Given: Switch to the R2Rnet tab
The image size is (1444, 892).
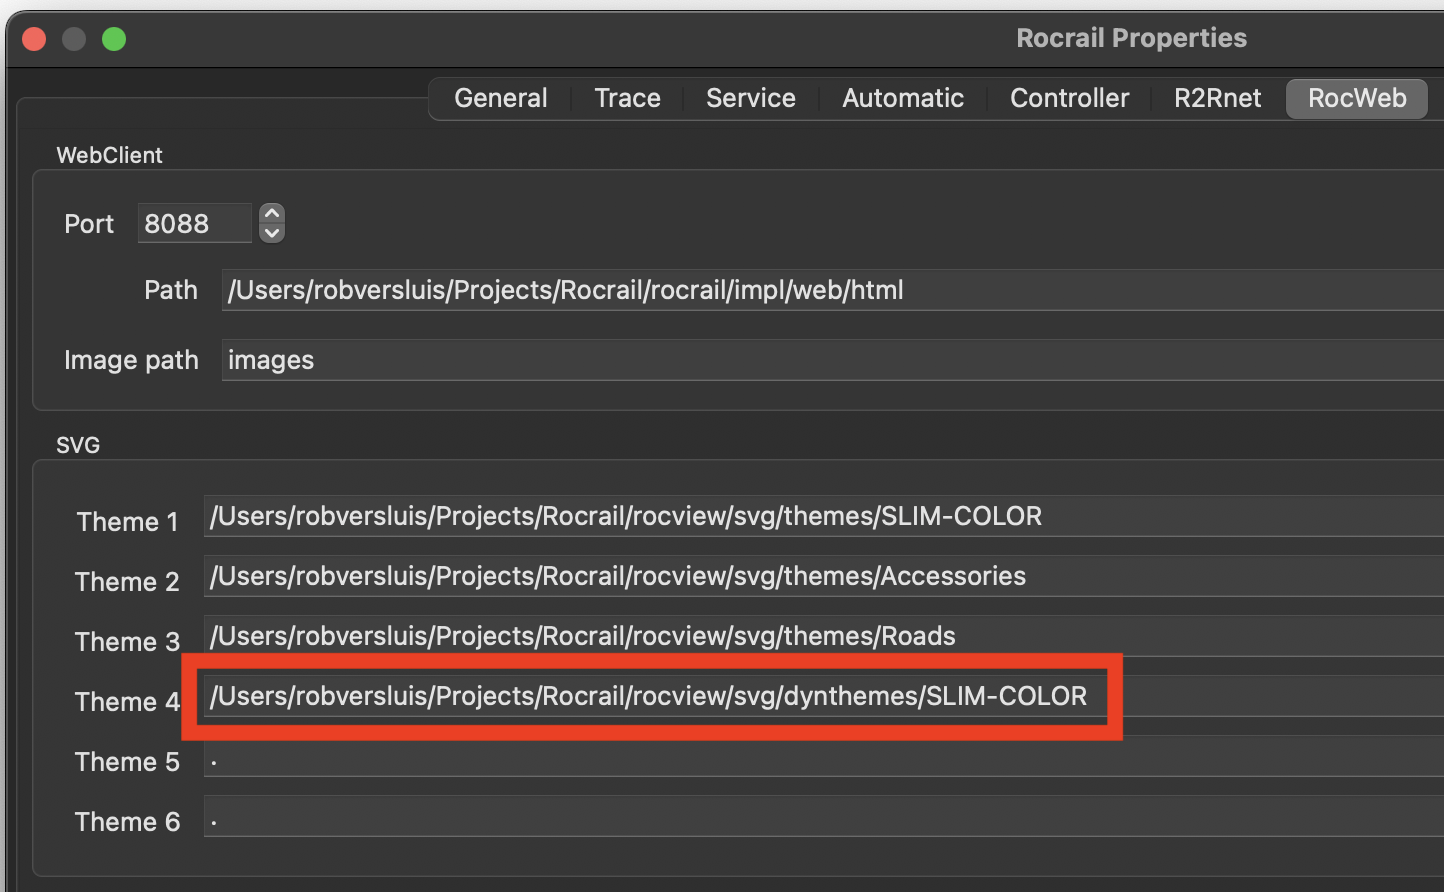Looking at the screenshot, I should tap(1217, 98).
